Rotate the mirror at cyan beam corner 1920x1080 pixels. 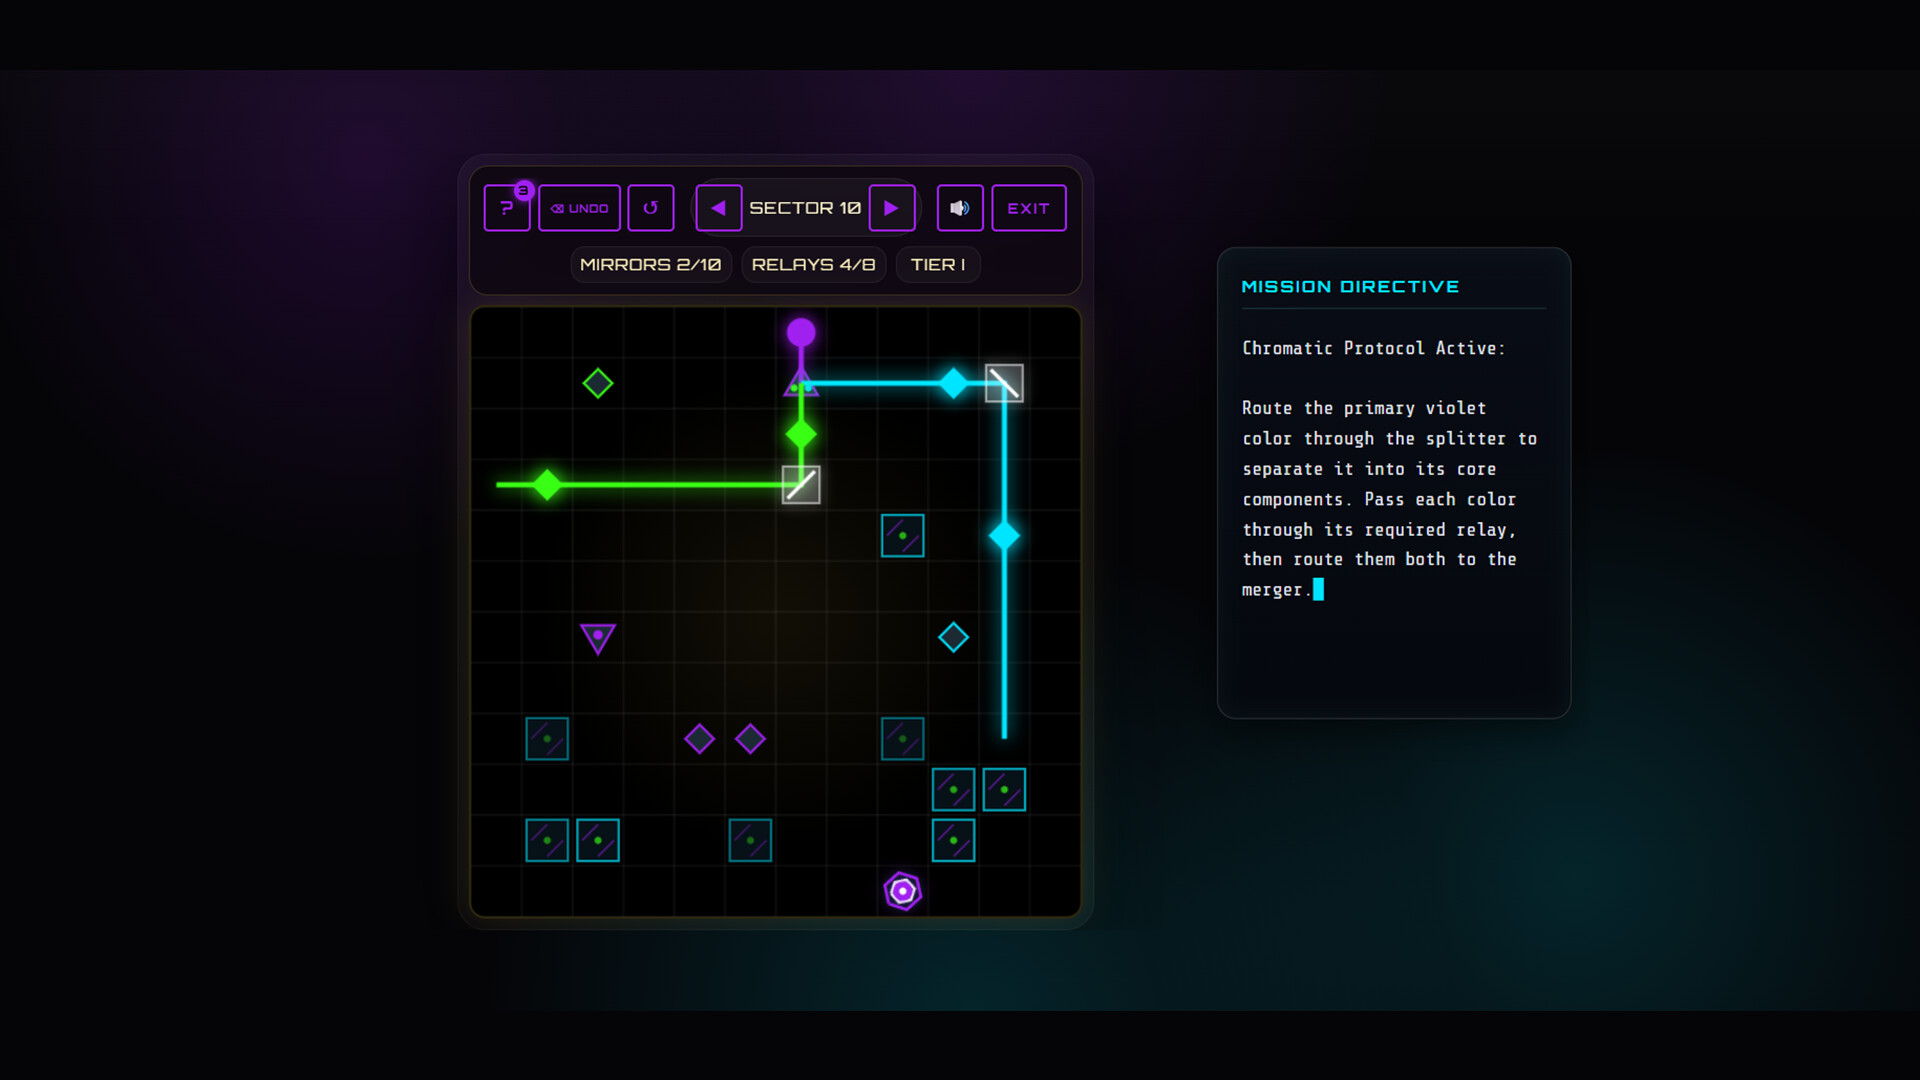pyautogui.click(x=1004, y=383)
